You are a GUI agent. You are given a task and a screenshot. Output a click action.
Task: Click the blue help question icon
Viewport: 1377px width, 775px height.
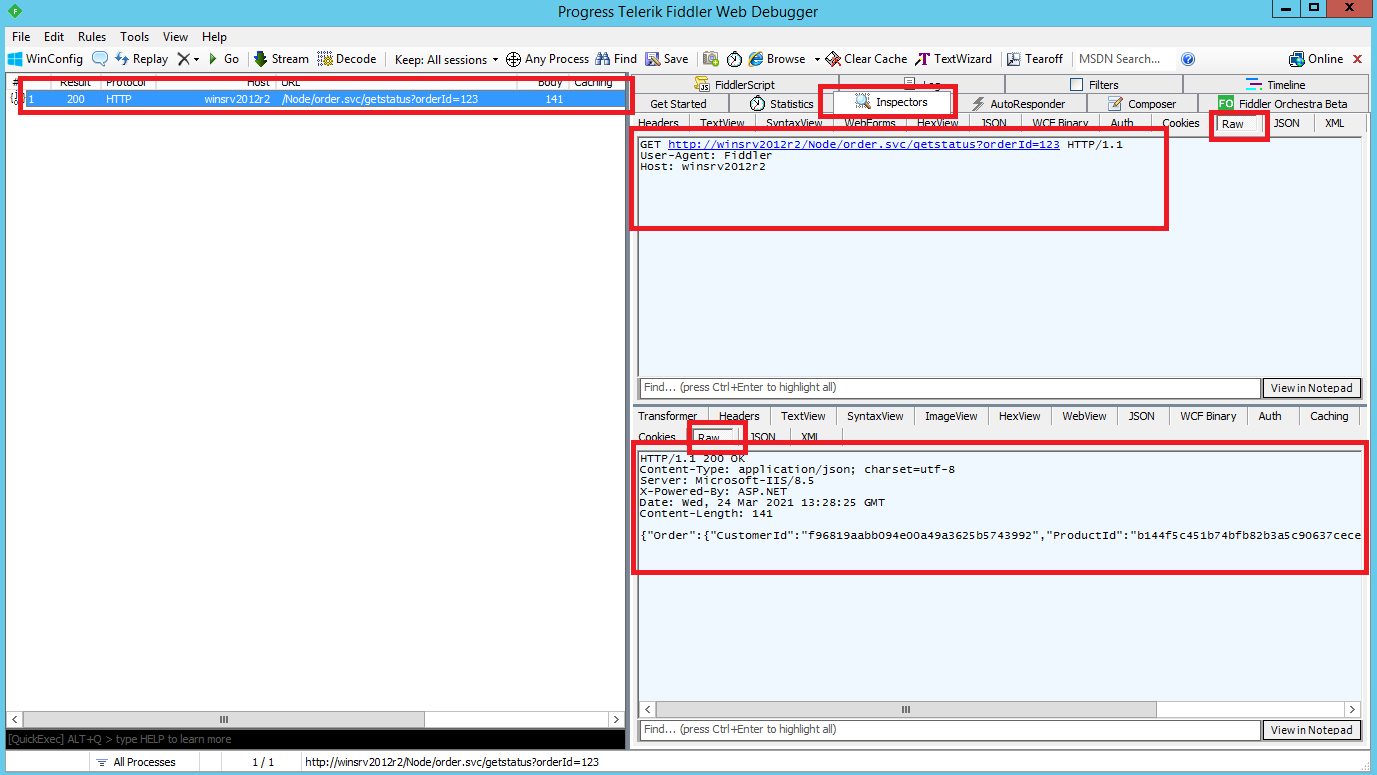coord(1188,59)
